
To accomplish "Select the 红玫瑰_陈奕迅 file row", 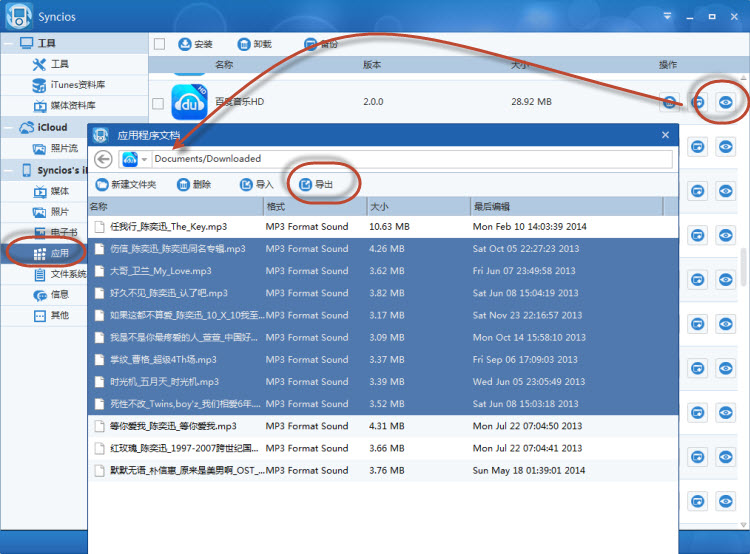I will (x=383, y=448).
